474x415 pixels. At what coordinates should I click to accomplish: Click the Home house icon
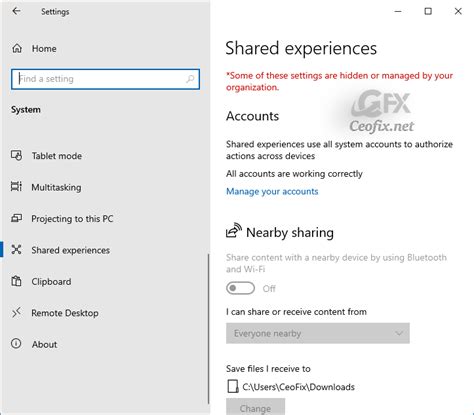17,48
